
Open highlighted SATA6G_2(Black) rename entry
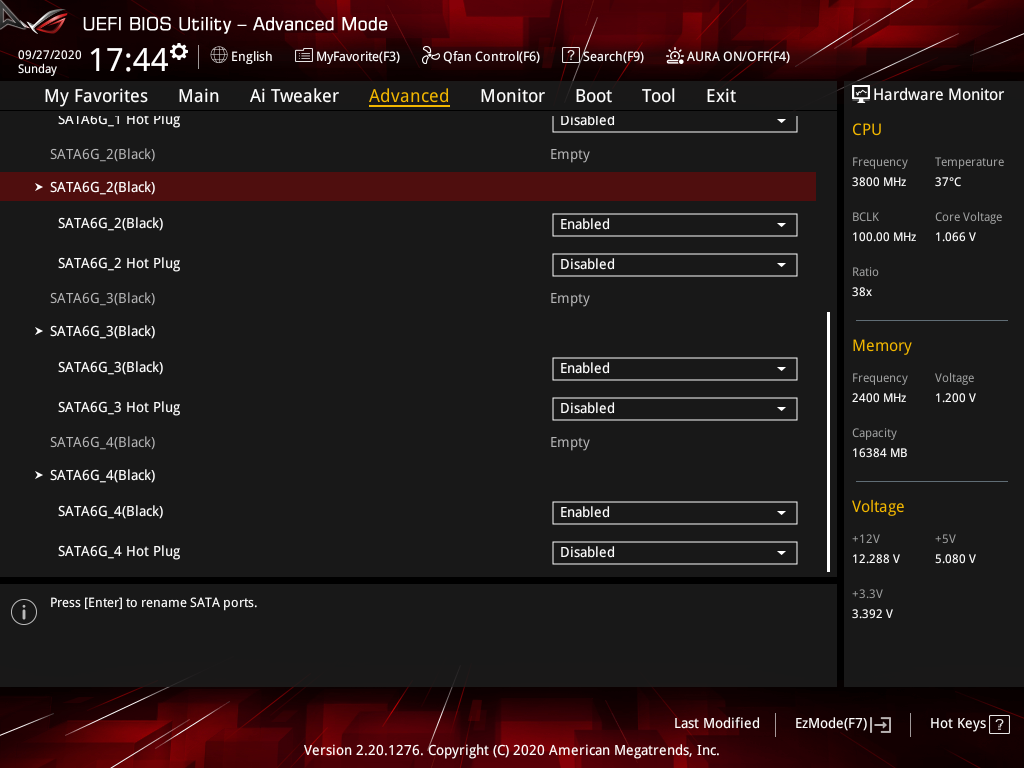point(408,187)
